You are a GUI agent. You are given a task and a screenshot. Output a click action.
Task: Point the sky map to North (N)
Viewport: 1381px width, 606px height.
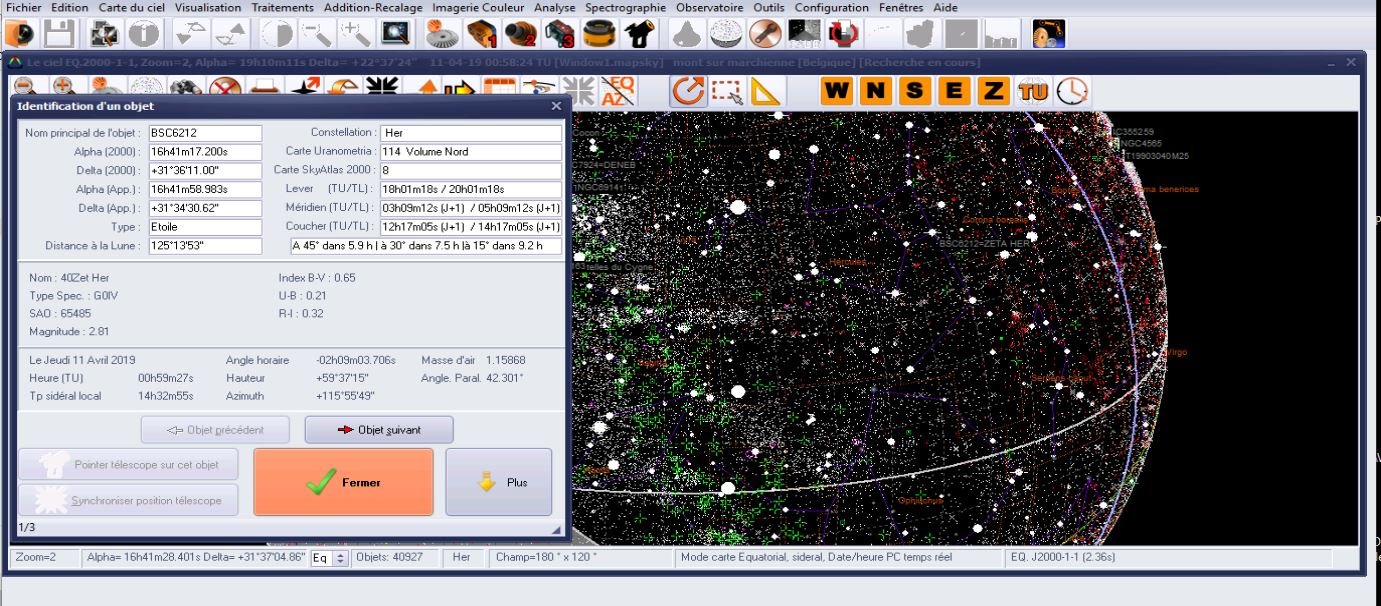(x=876, y=91)
